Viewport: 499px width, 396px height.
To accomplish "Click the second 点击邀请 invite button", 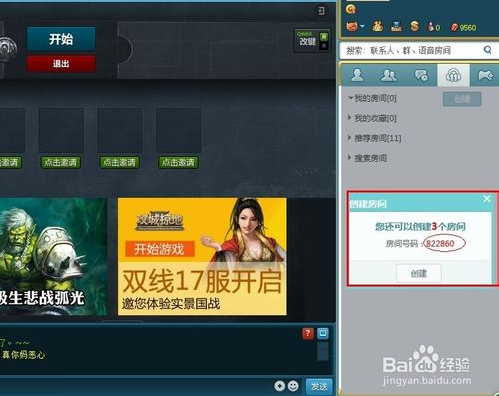I will click(60, 162).
